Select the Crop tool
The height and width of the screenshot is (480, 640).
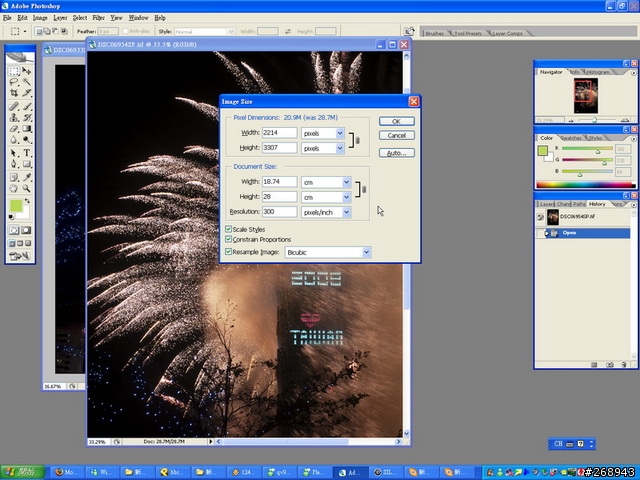(14, 93)
